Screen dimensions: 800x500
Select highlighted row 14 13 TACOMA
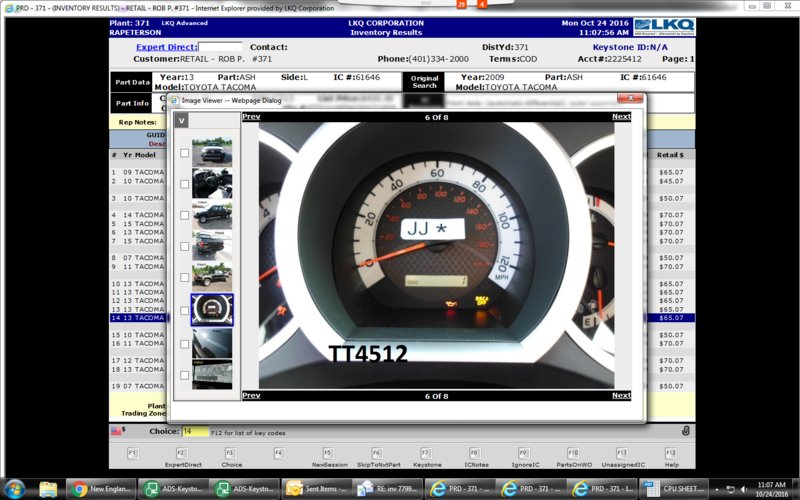pyautogui.click(x=138, y=318)
